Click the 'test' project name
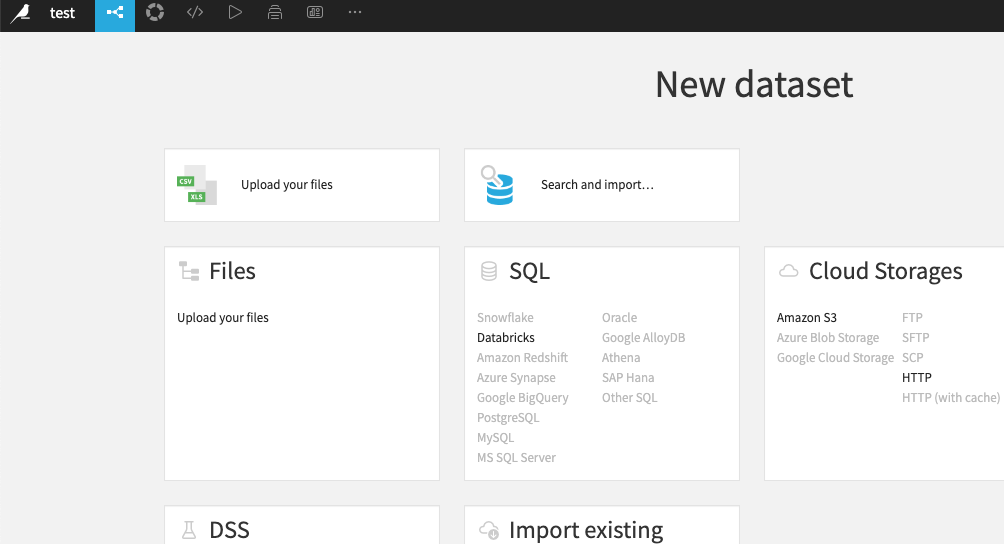Viewport: 1004px width, 544px height. (x=62, y=14)
